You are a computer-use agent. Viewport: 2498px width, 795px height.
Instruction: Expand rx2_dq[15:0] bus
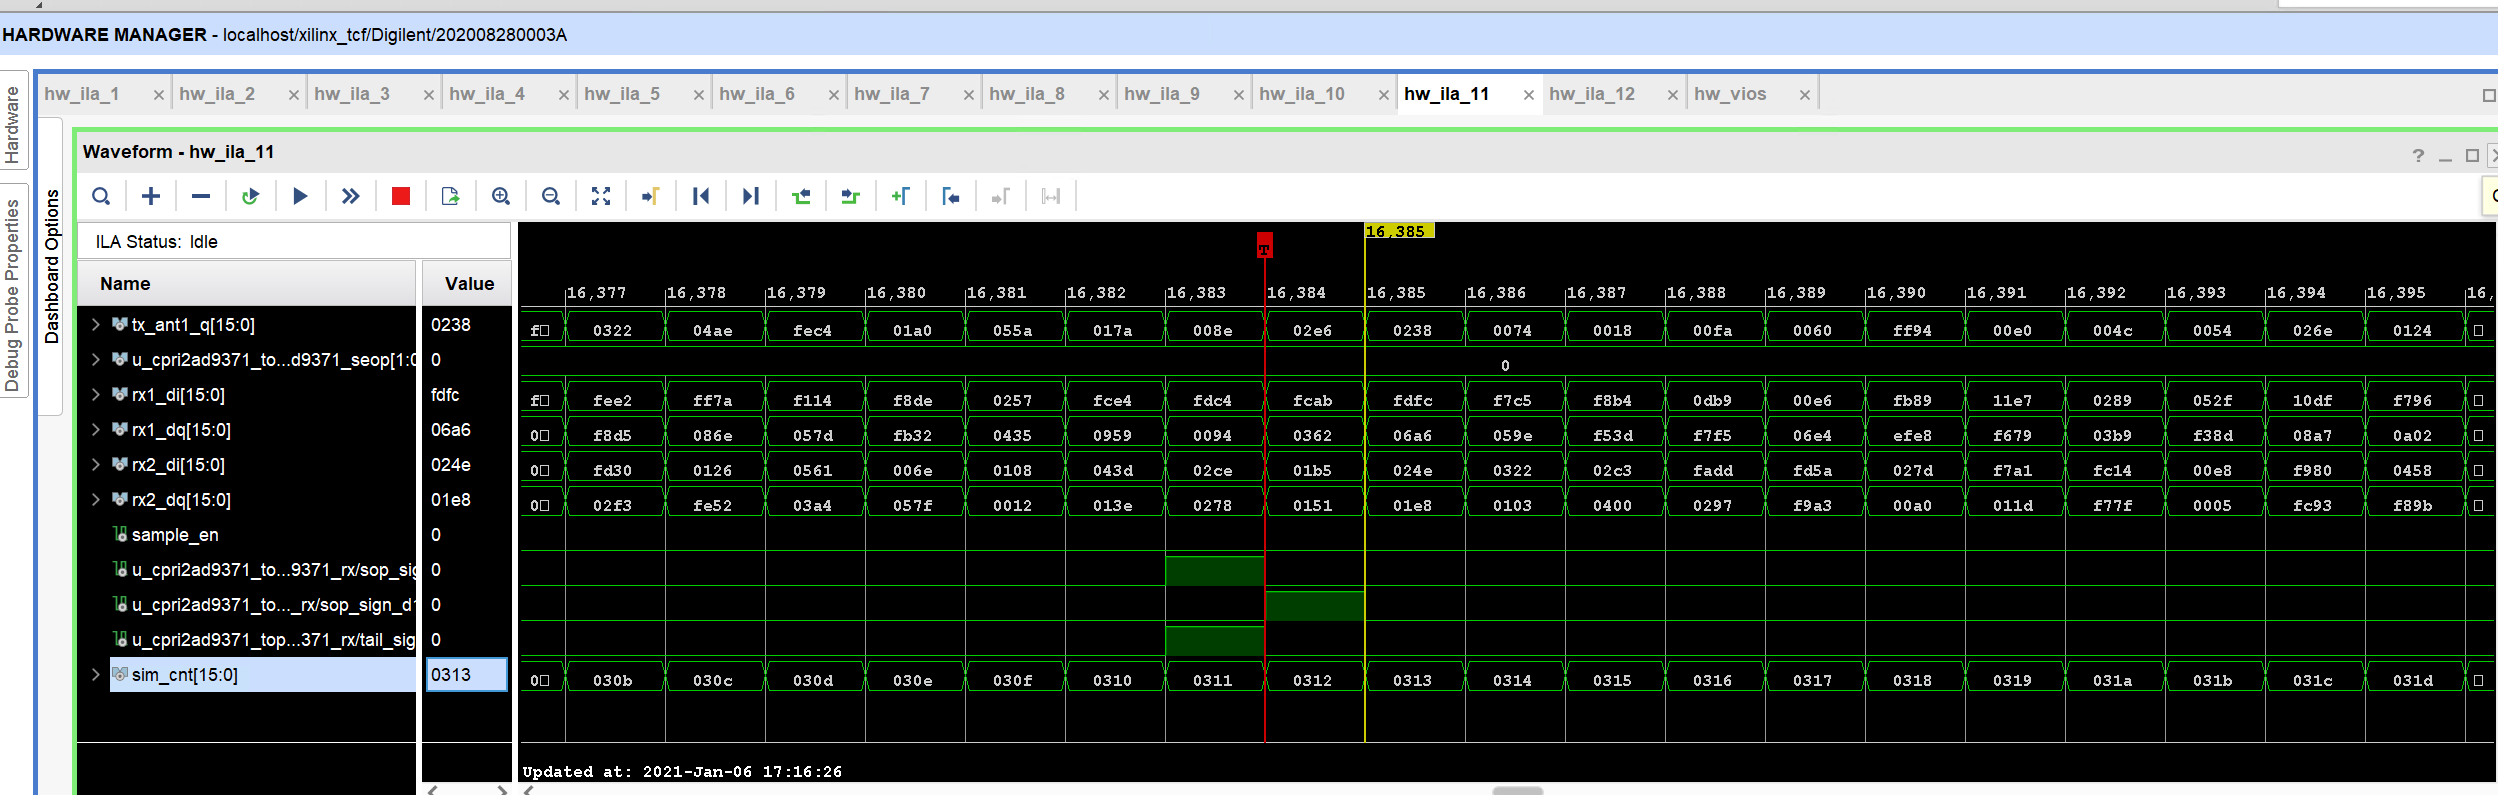tap(96, 499)
